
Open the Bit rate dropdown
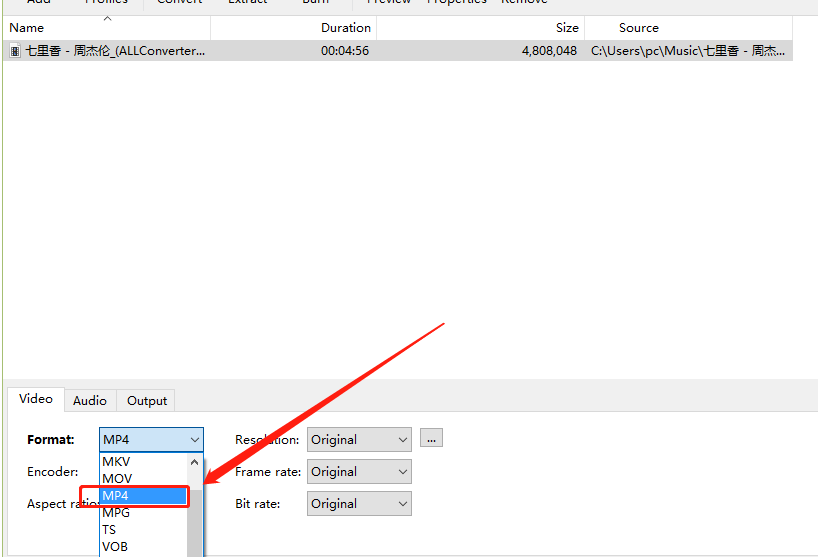tap(359, 504)
